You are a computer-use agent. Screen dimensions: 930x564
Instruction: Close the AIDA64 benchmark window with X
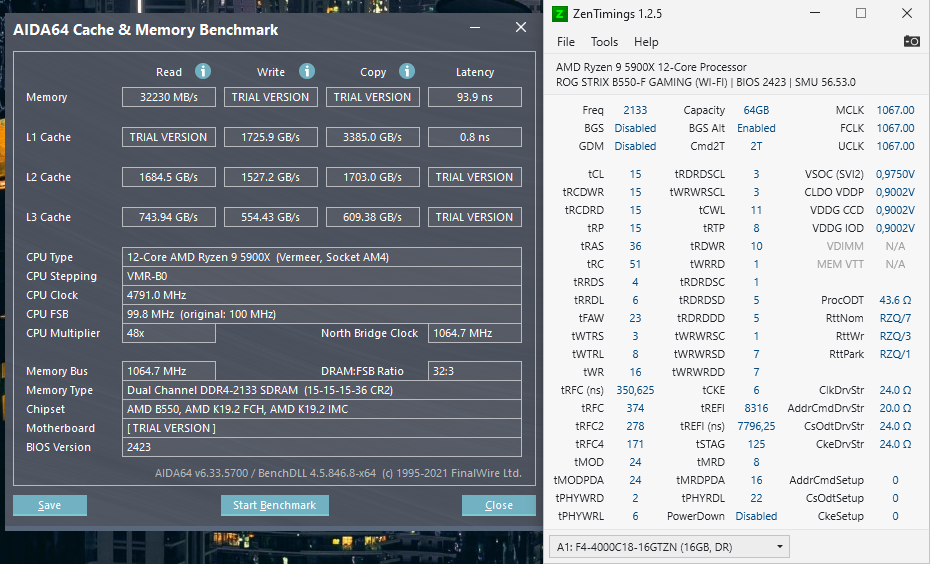coord(521,27)
